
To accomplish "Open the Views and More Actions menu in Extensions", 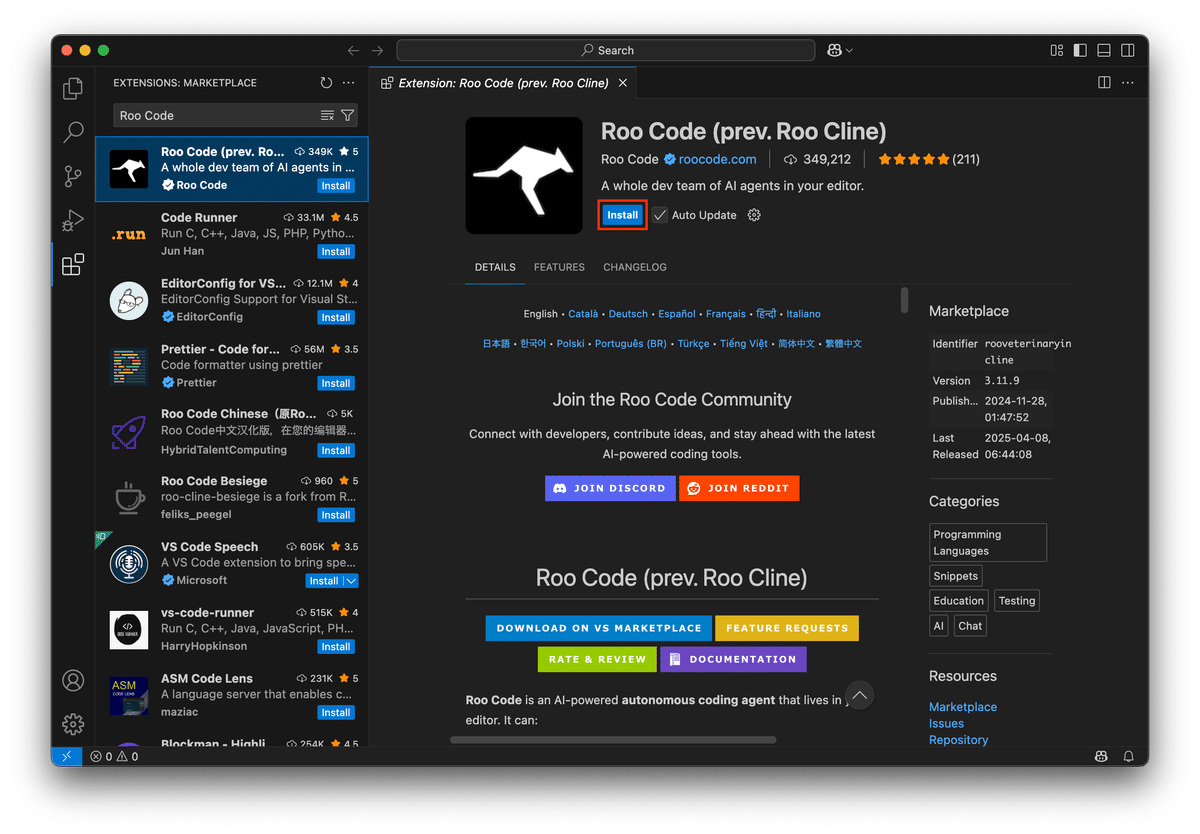I will click(x=348, y=83).
